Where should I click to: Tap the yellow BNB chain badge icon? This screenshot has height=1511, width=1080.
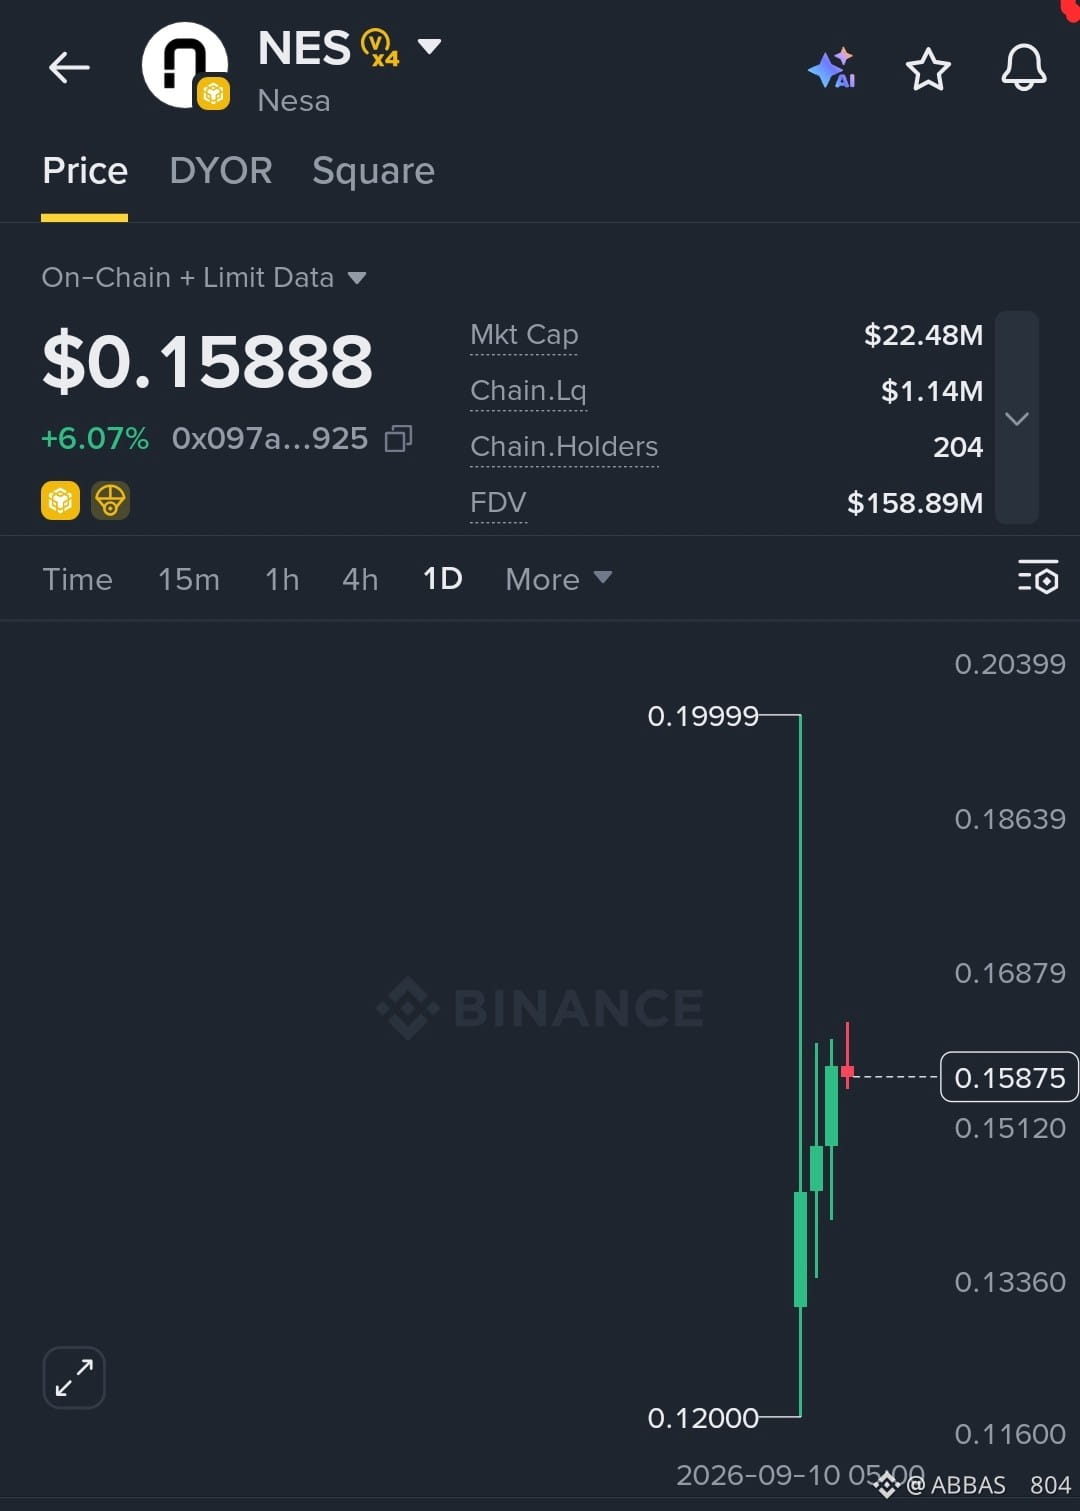tap(60, 500)
